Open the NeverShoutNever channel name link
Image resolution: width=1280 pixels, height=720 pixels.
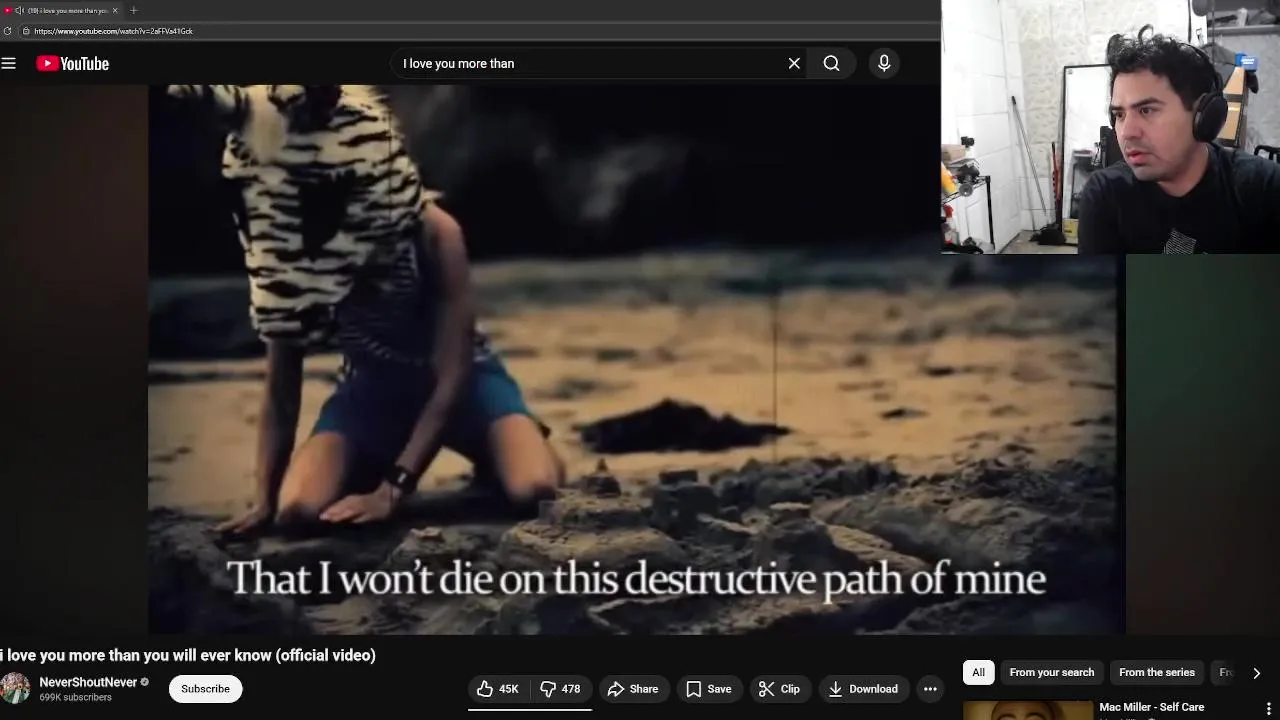pos(88,682)
